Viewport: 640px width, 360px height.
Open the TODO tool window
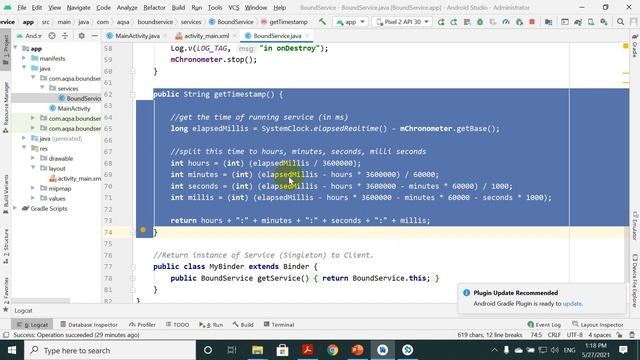[x=177, y=325]
